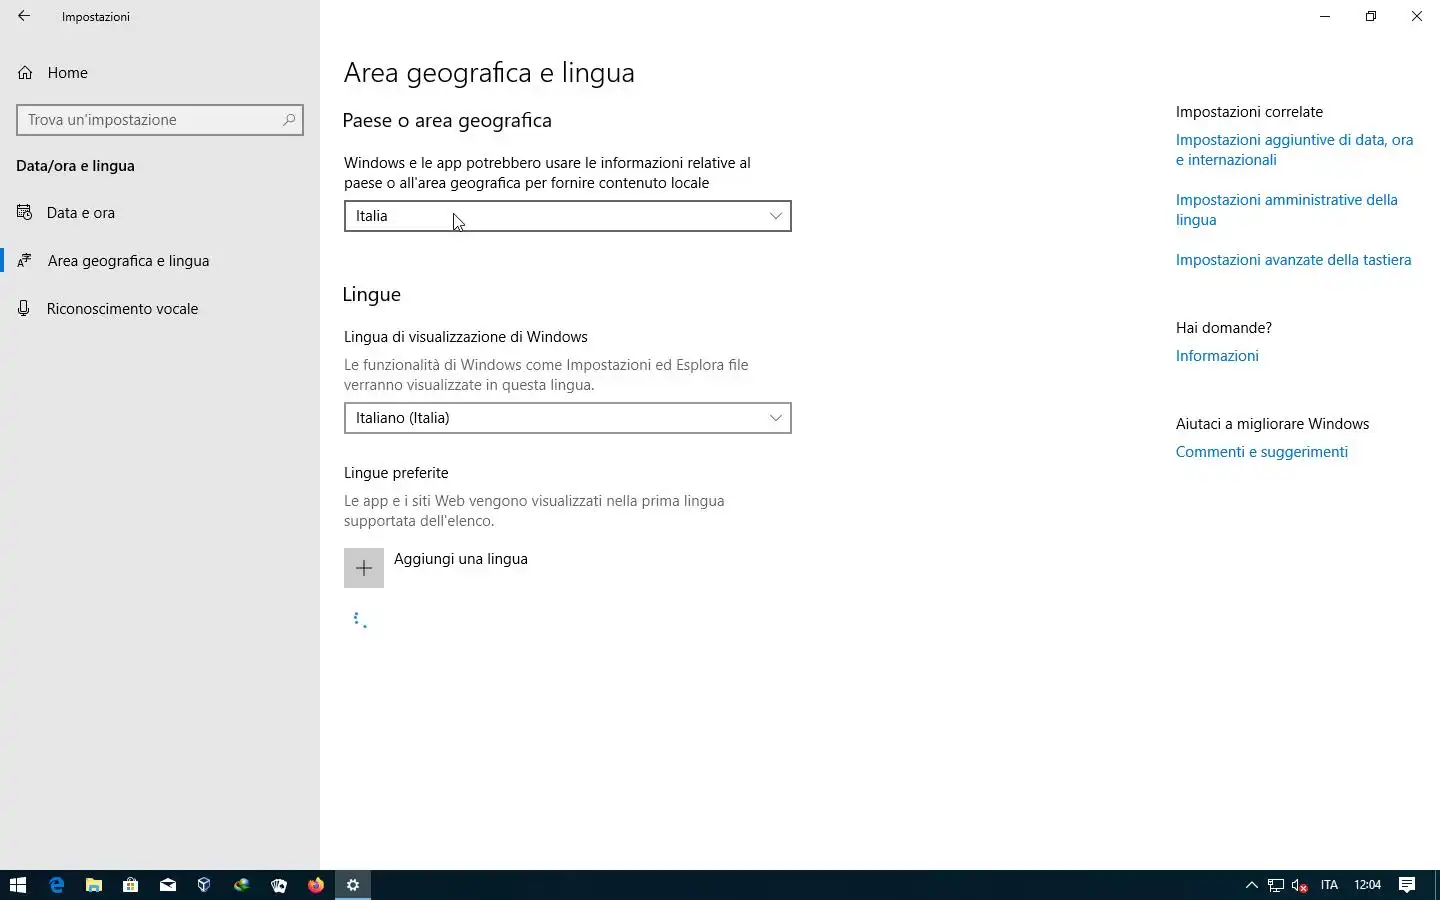Close the Impostazioni window
This screenshot has width=1440, height=900.
tap(1417, 16)
